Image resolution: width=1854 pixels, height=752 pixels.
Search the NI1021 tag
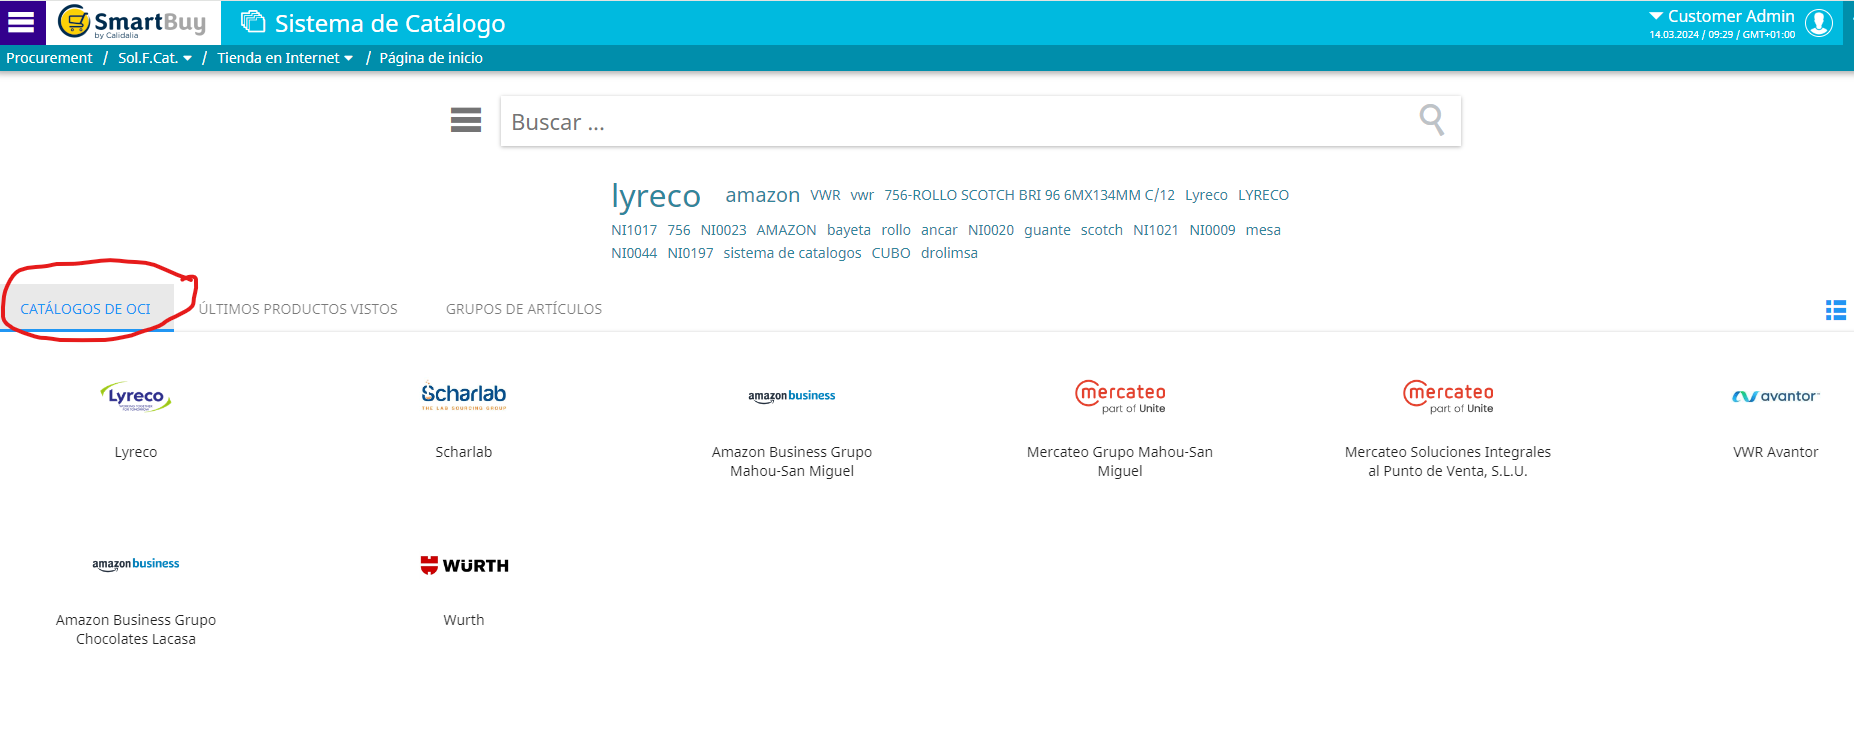[1156, 230]
